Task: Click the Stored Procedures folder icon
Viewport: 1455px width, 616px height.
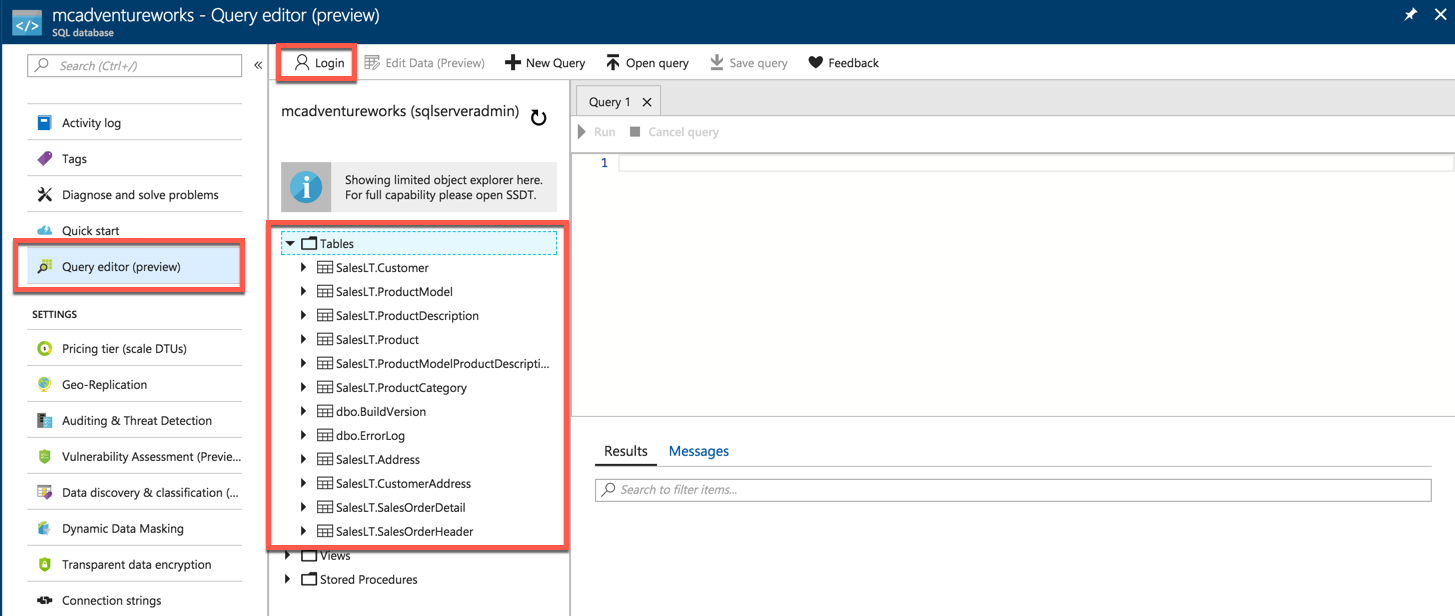Action: point(309,580)
